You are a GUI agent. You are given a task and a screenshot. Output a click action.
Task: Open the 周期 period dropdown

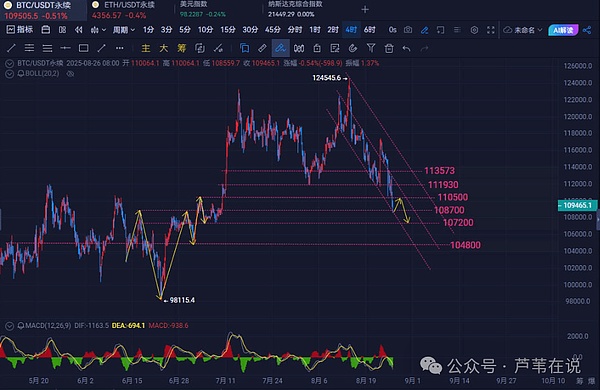click(x=124, y=30)
